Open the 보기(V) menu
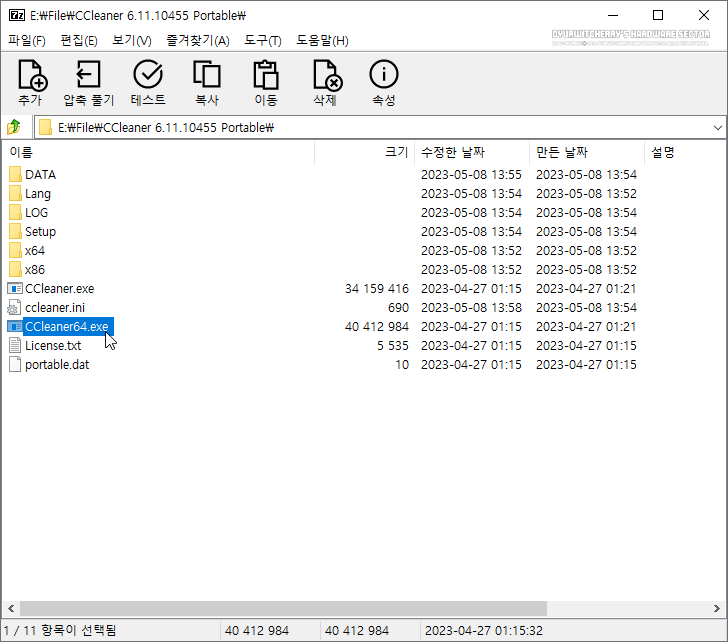Viewport: 728px width, 642px height. [132, 41]
